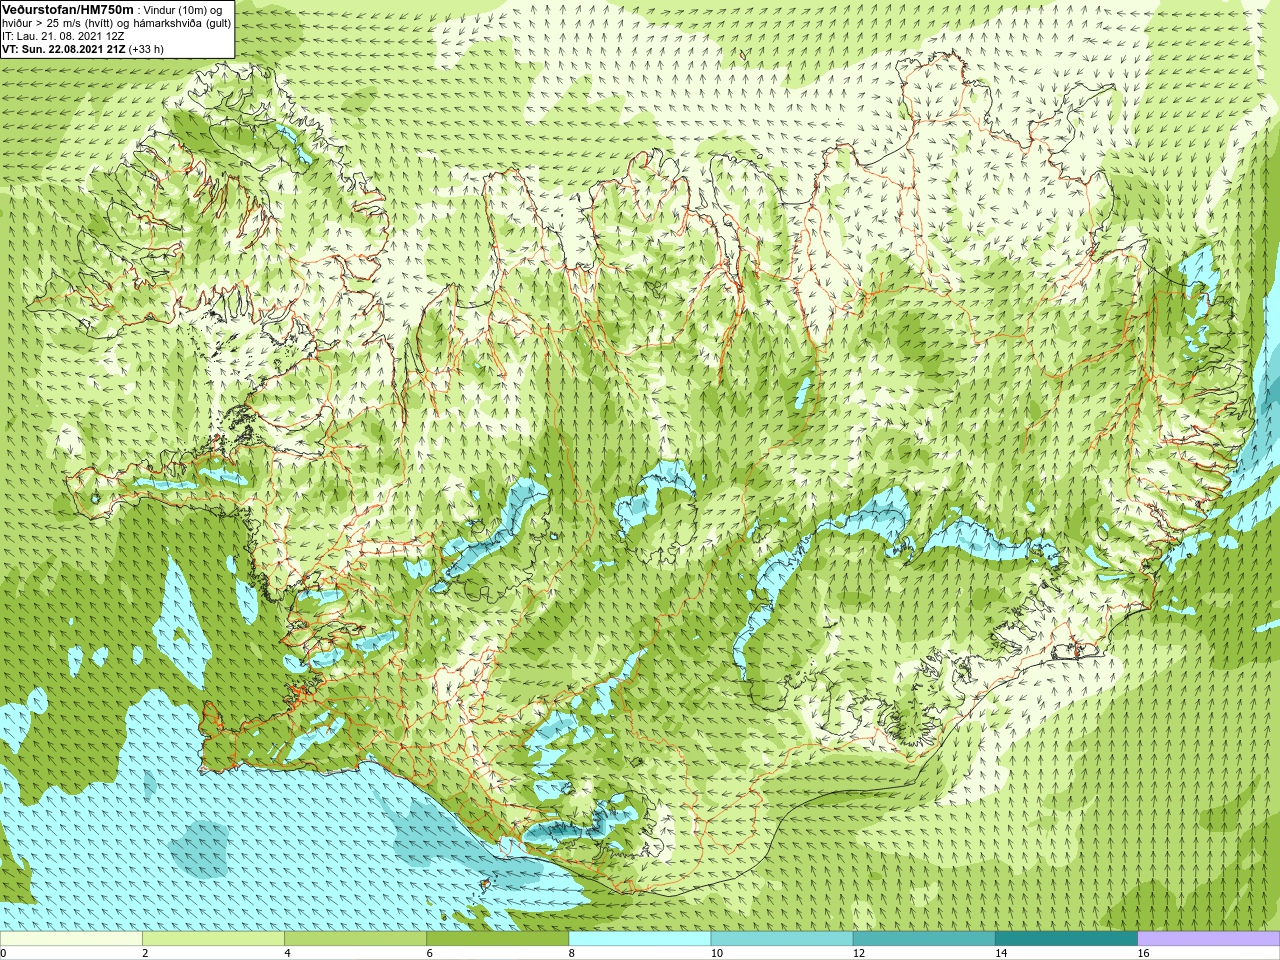
Task: Click the "hviður > 25 m/s (hvítt)" line
Action: click(x=57, y=23)
